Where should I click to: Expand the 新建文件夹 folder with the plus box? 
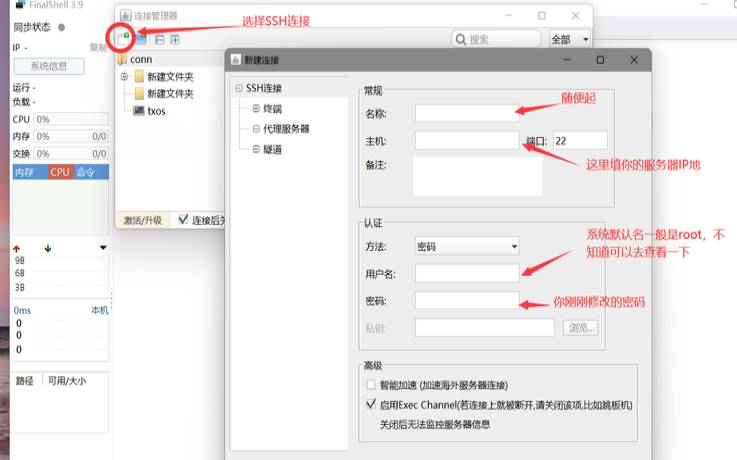(125, 76)
